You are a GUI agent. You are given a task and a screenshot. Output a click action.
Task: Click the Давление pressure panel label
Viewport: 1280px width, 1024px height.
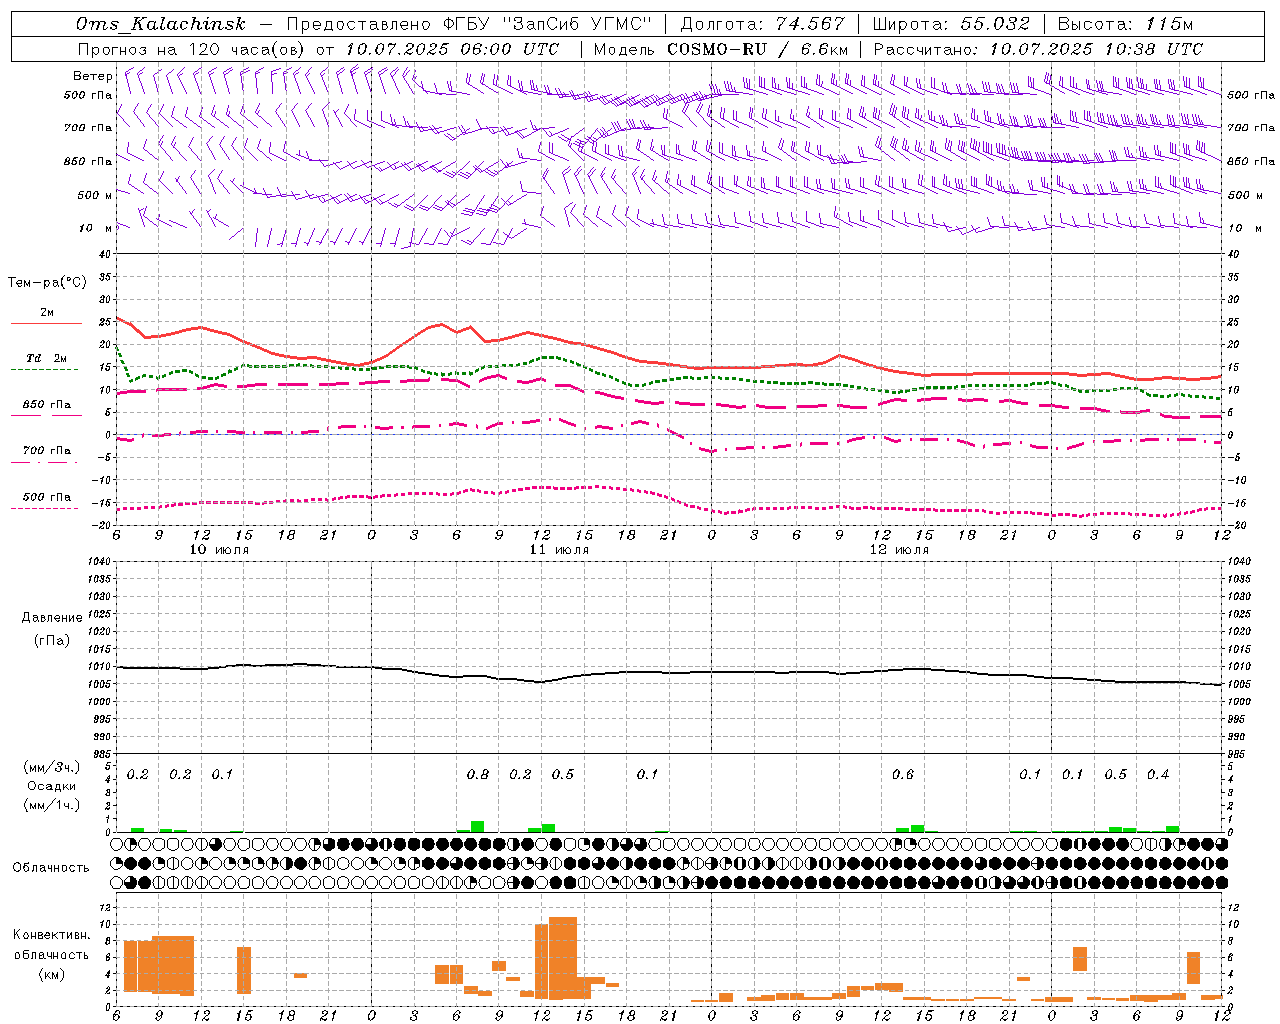click(x=52, y=618)
